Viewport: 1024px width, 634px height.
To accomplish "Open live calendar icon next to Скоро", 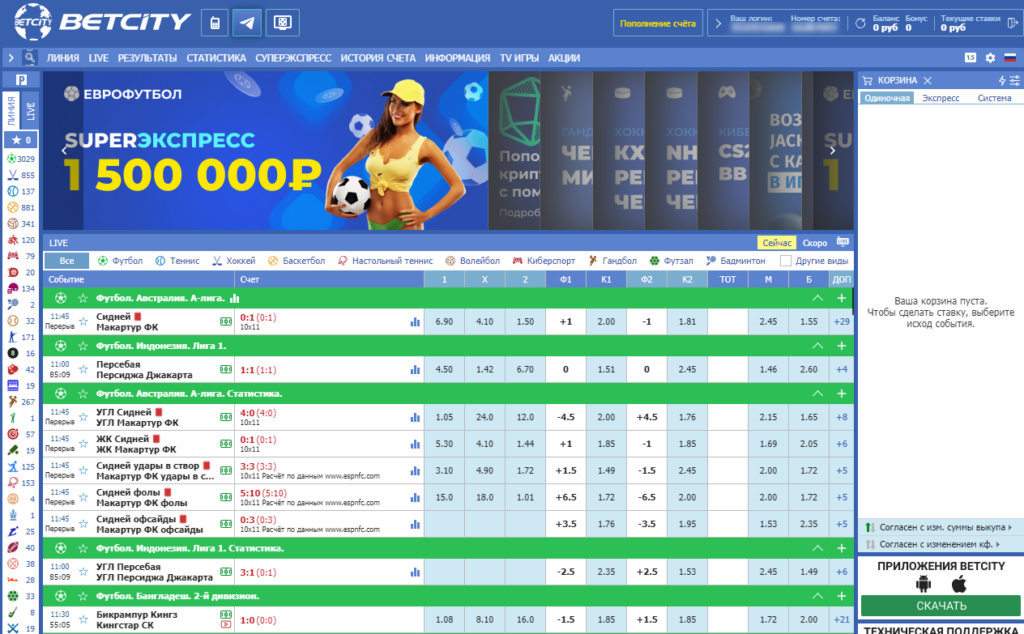I will (x=842, y=242).
